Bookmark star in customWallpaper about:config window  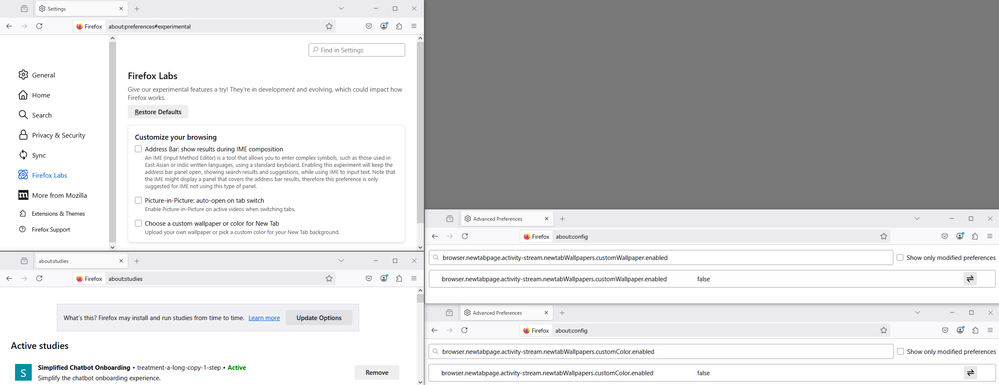click(x=884, y=236)
